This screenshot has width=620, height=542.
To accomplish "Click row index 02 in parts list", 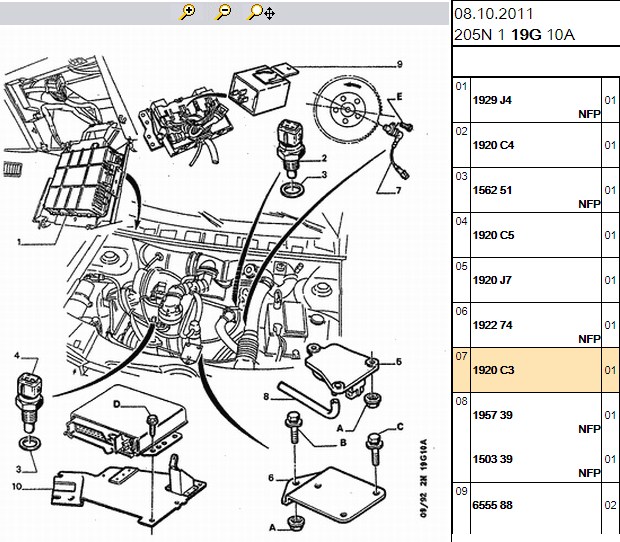I will tap(461, 131).
